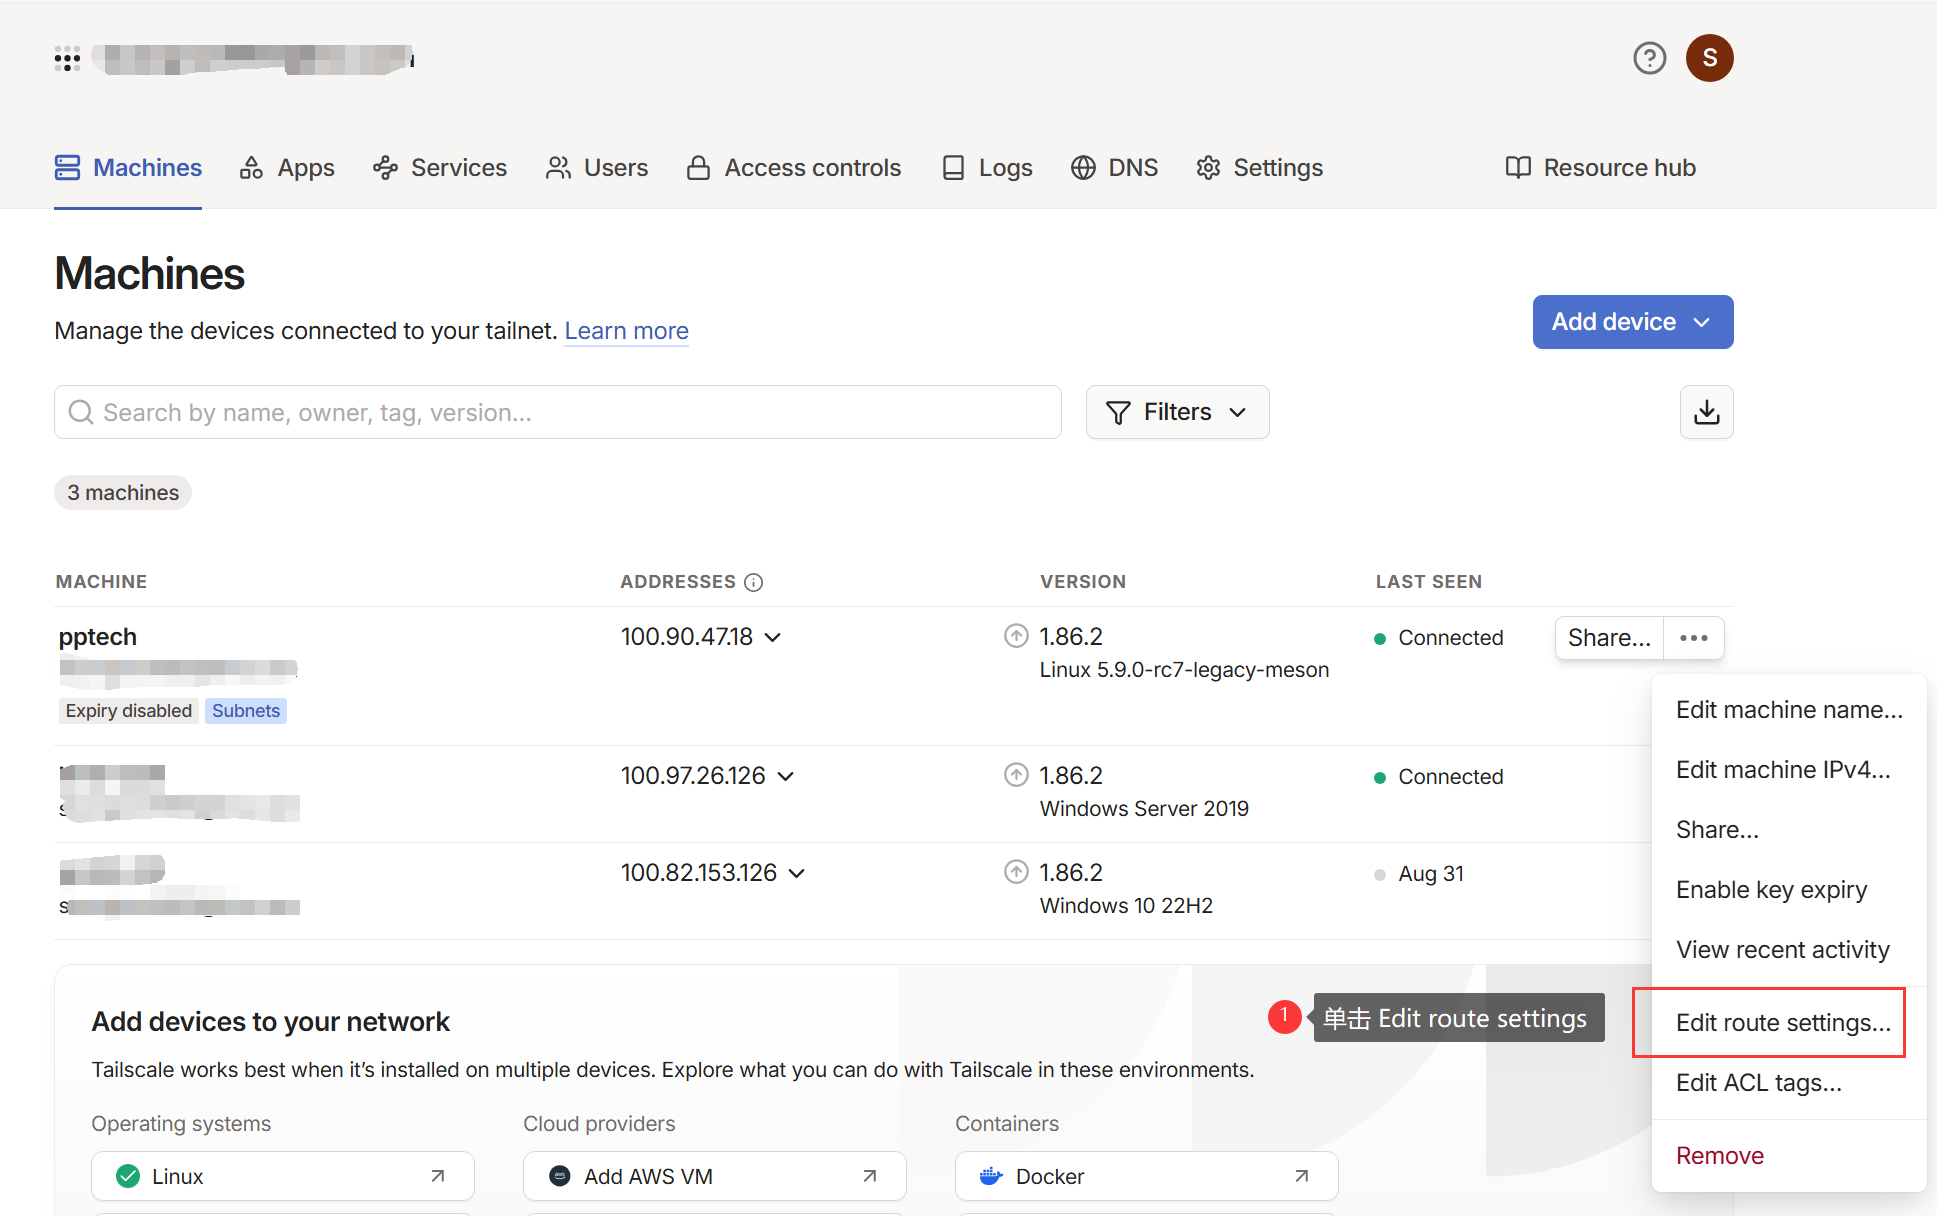Click the Share... button for pptech
The image size is (1937, 1216).
[1608, 638]
